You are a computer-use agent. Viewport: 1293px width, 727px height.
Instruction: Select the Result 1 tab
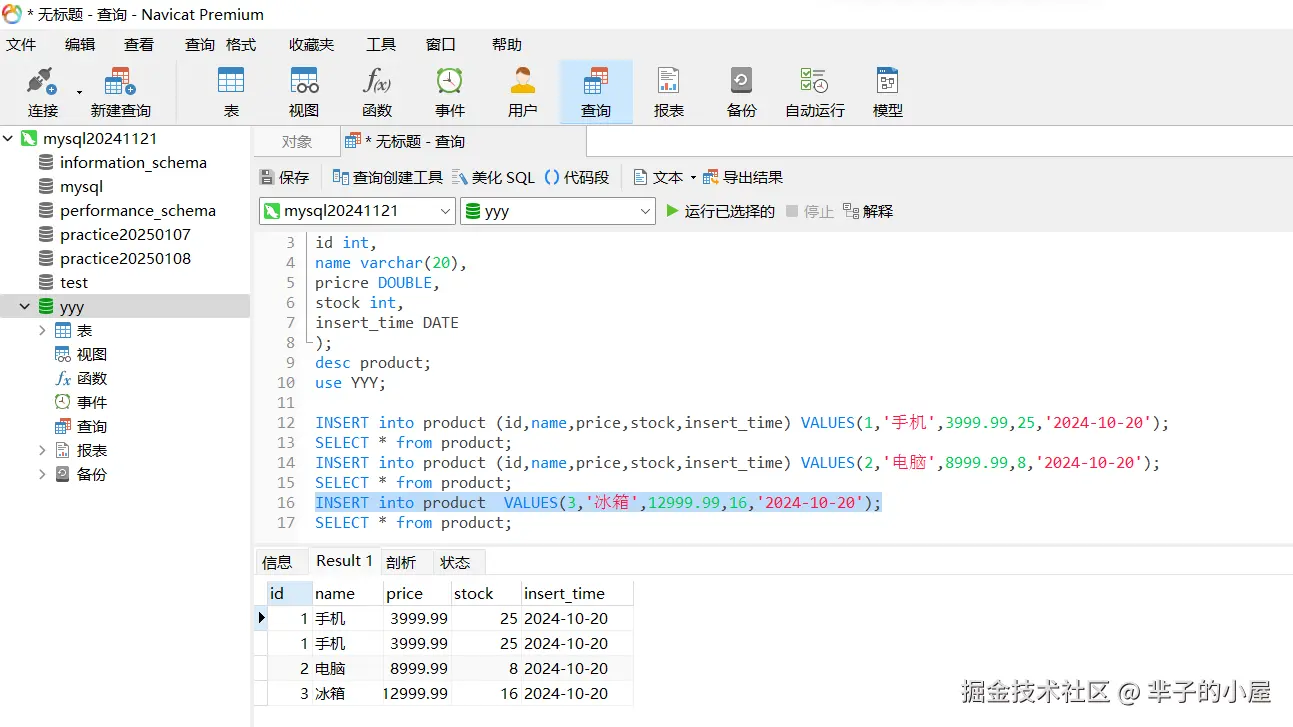(x=344, y=561)
